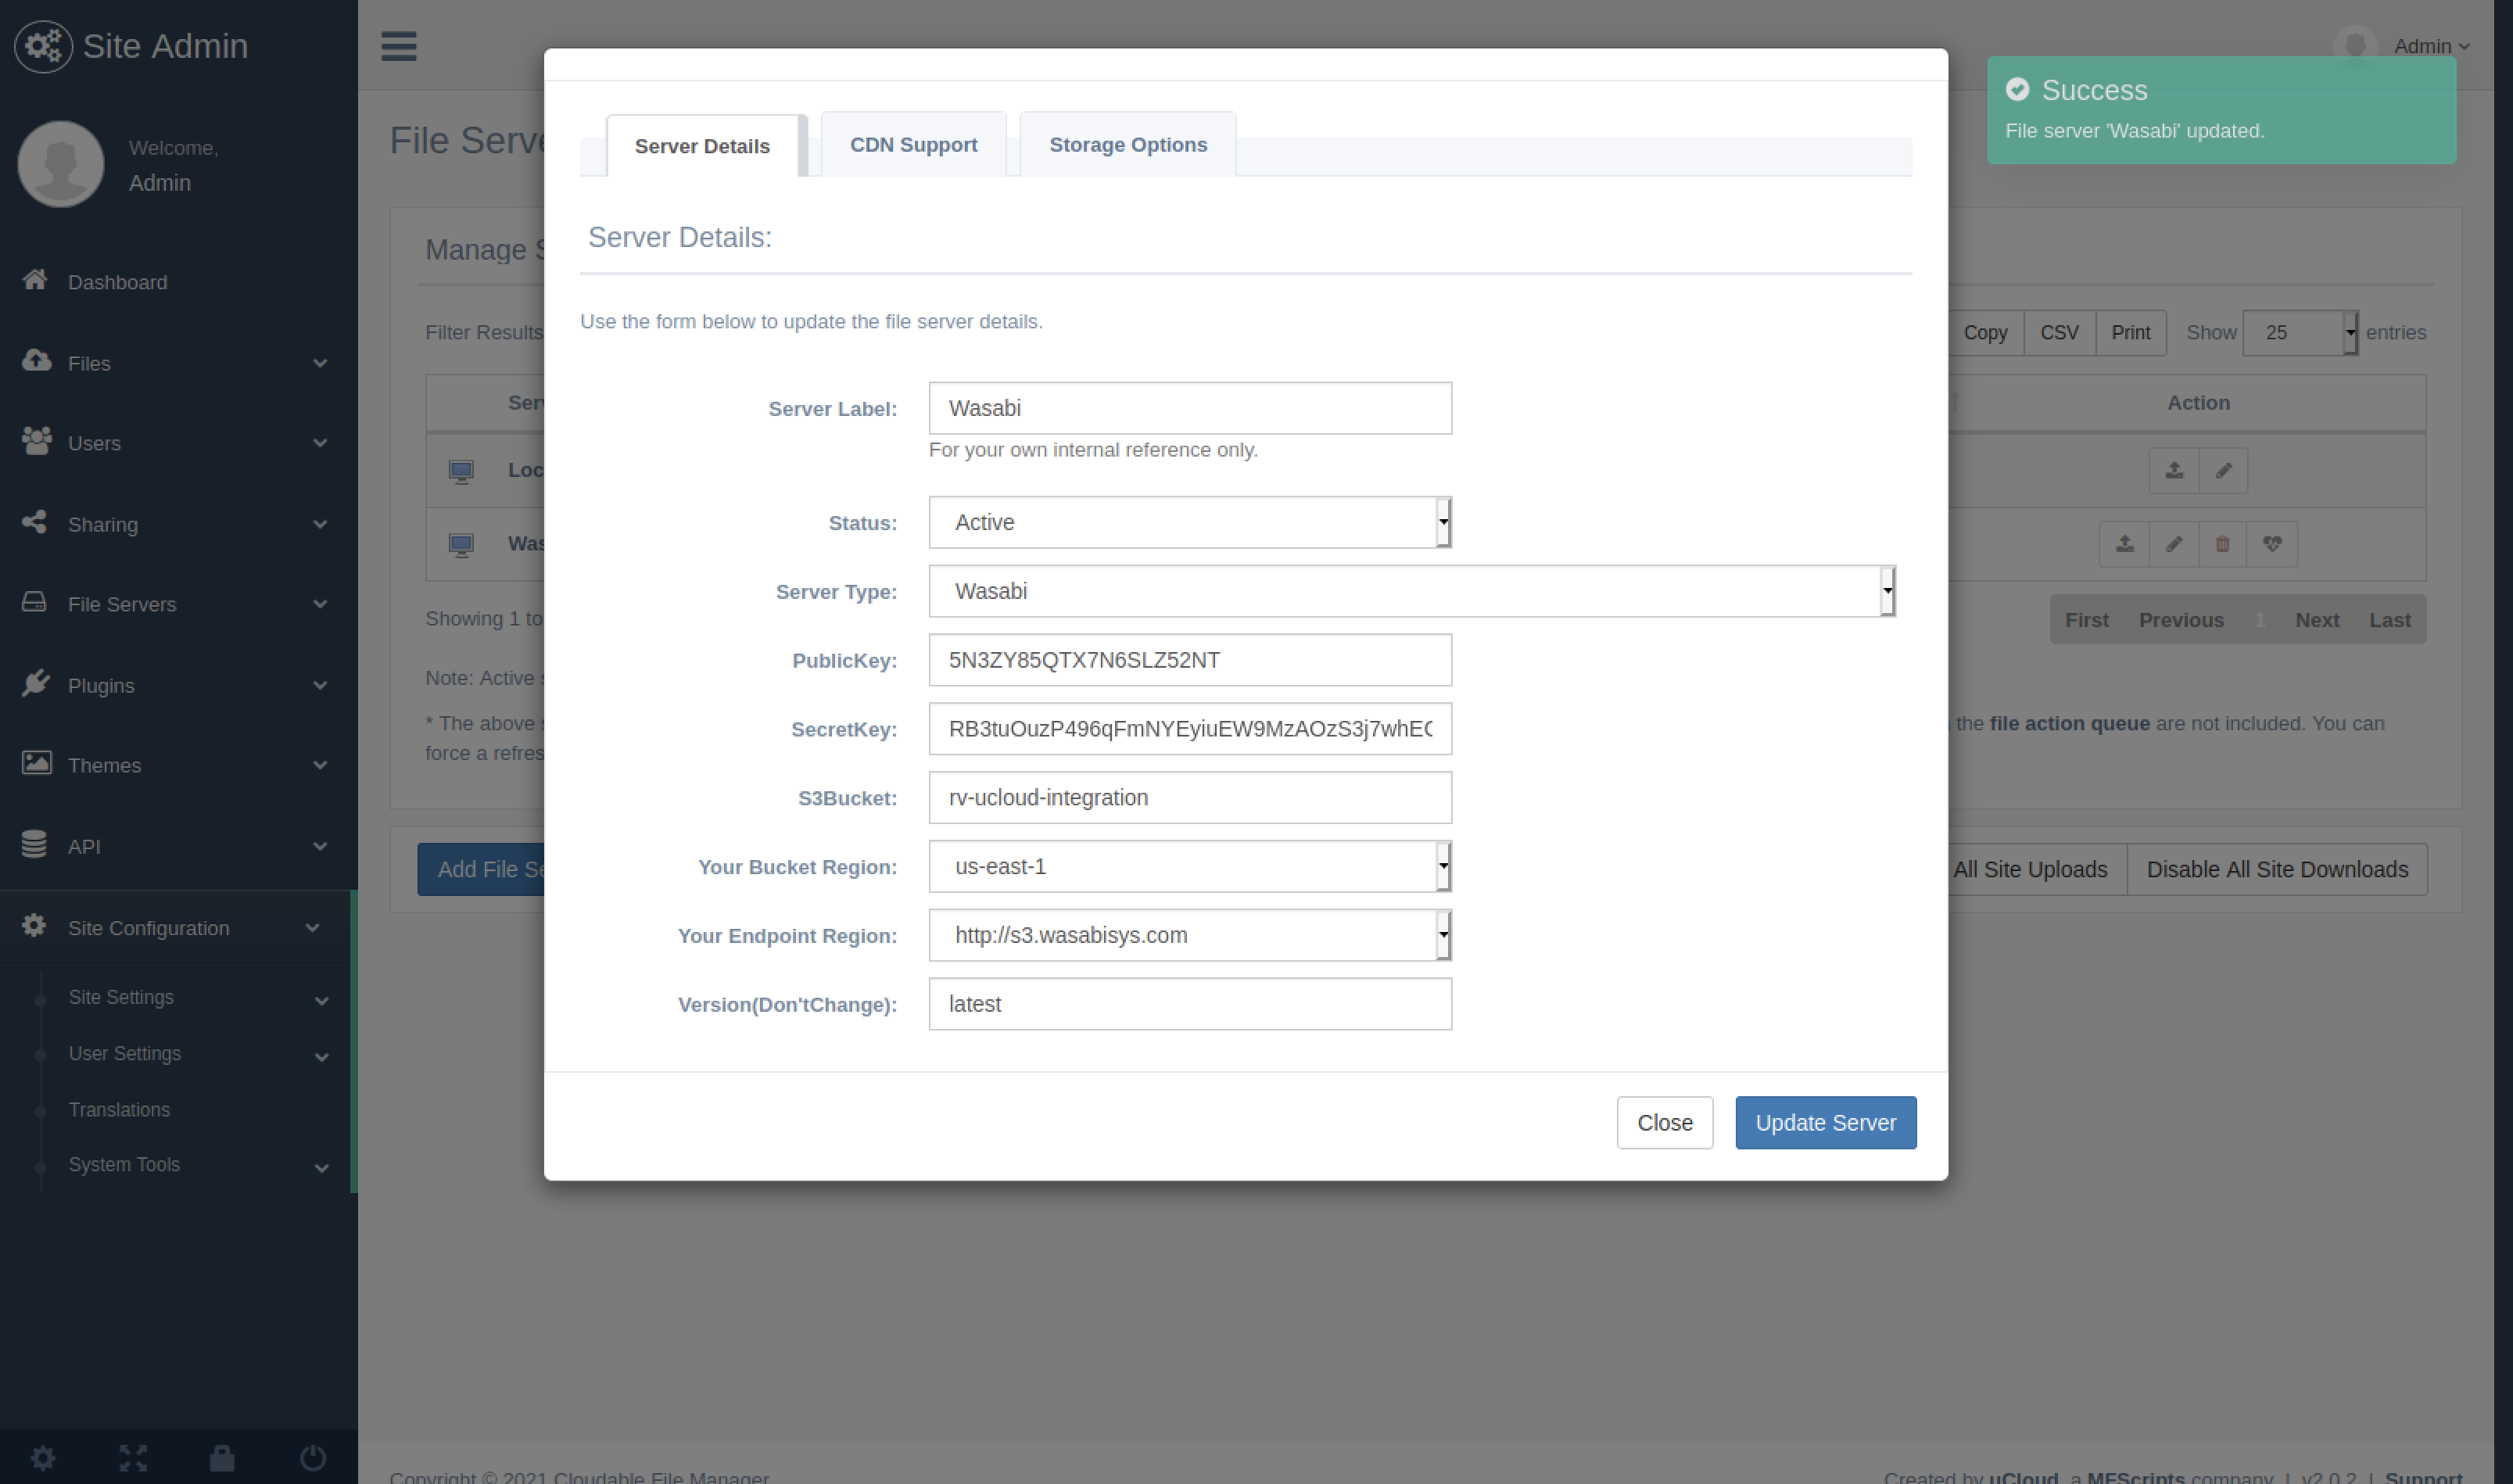Image resolution: width=2513 pixels, height=1484 pixels.
Task: Click the SecretKey input field
Action: click(x=1190, y=729)
